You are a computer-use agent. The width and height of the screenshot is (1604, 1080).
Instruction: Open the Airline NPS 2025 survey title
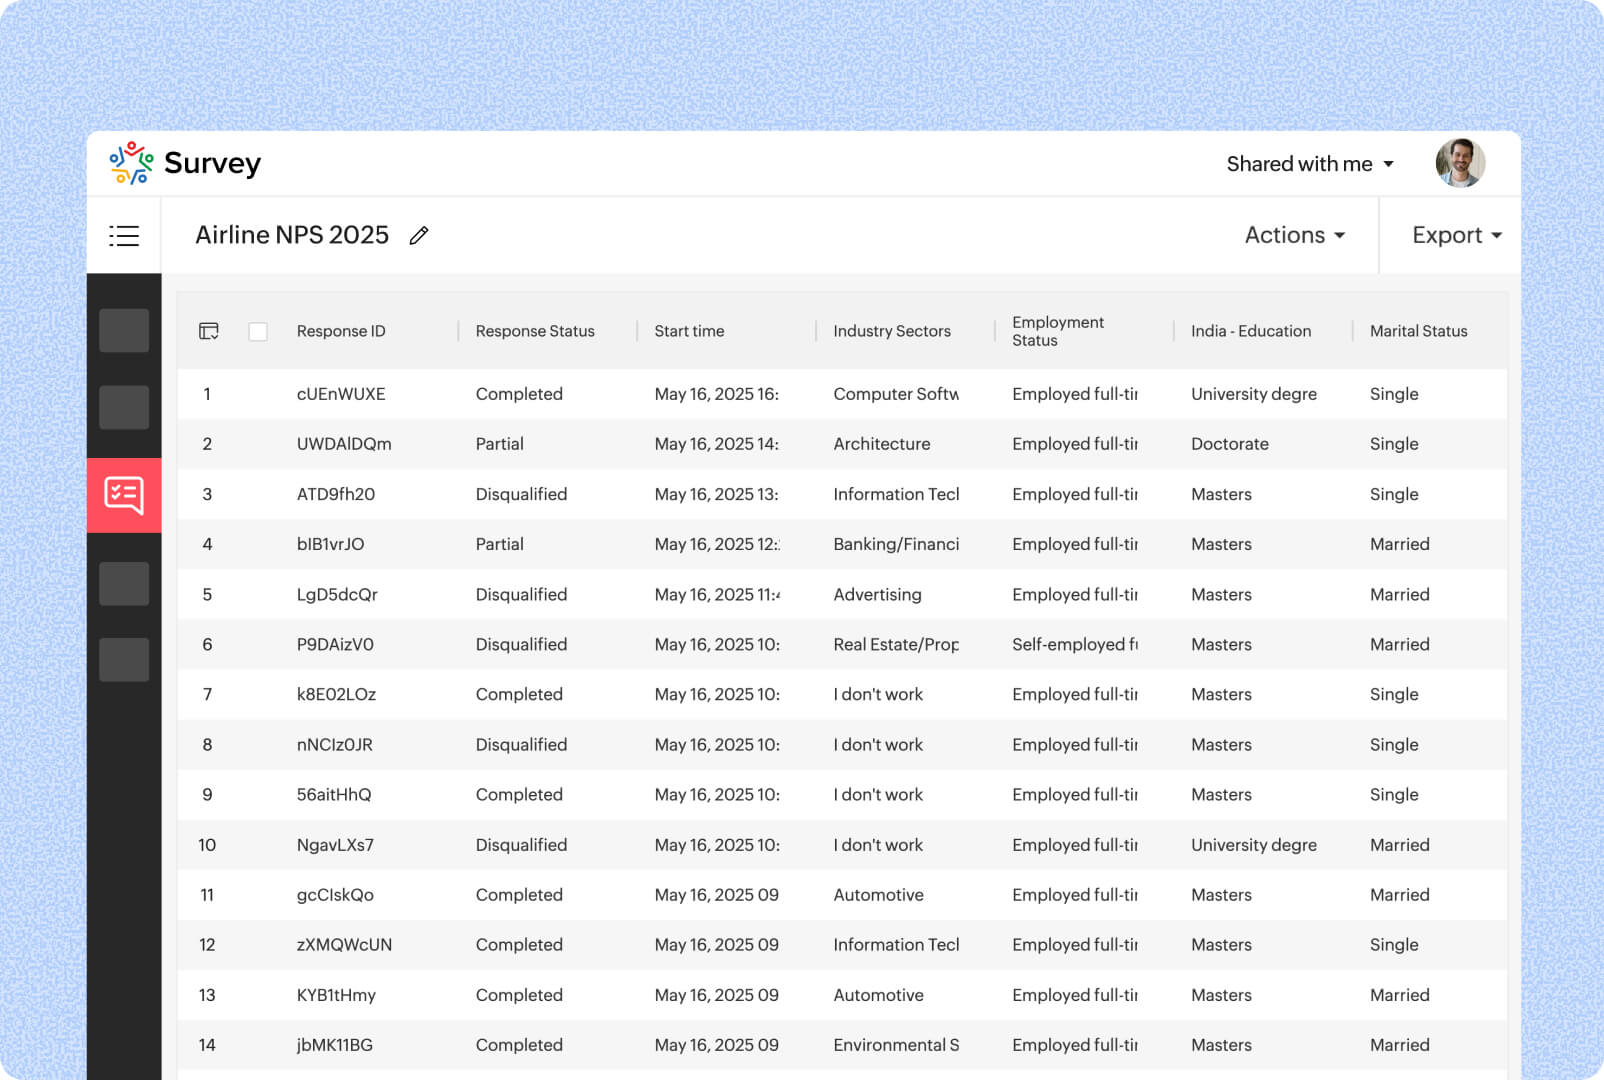pos(291,235)
